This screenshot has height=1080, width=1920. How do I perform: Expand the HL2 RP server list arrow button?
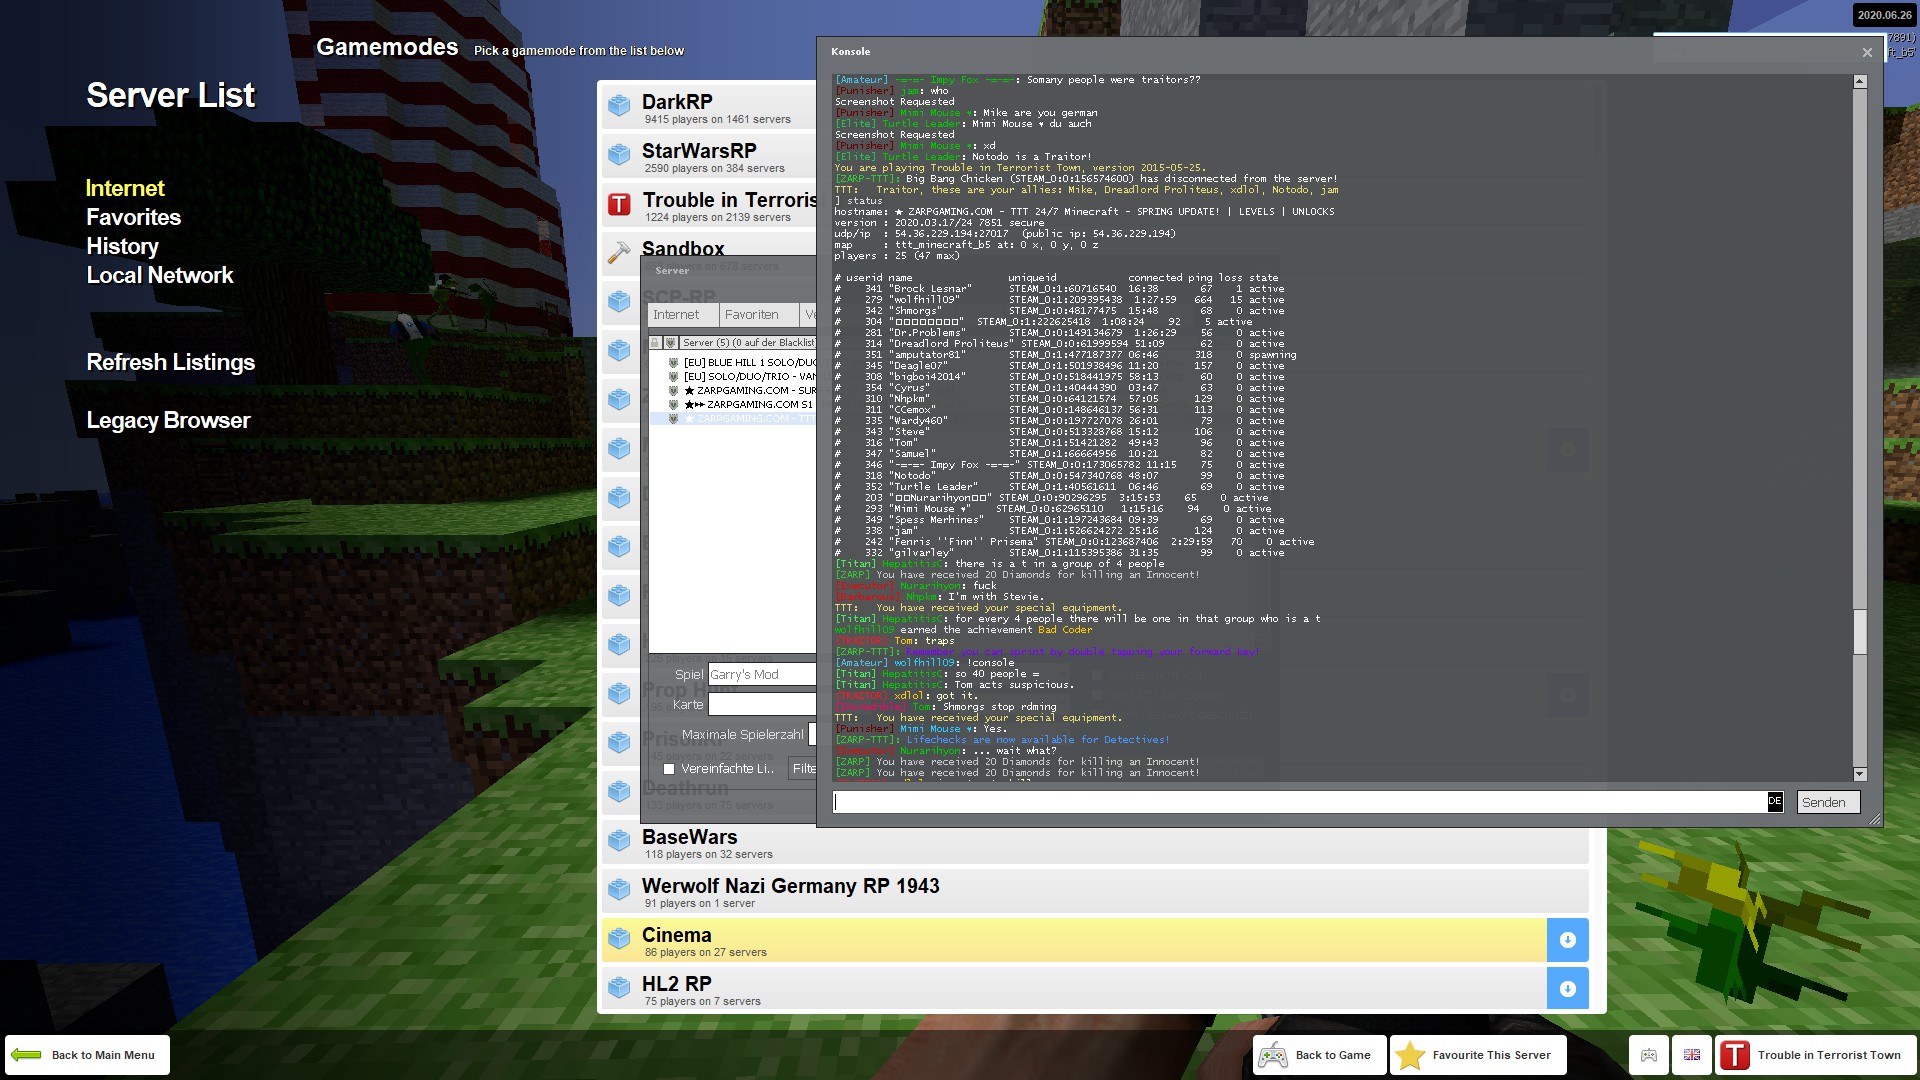[x=1567, y=989]
